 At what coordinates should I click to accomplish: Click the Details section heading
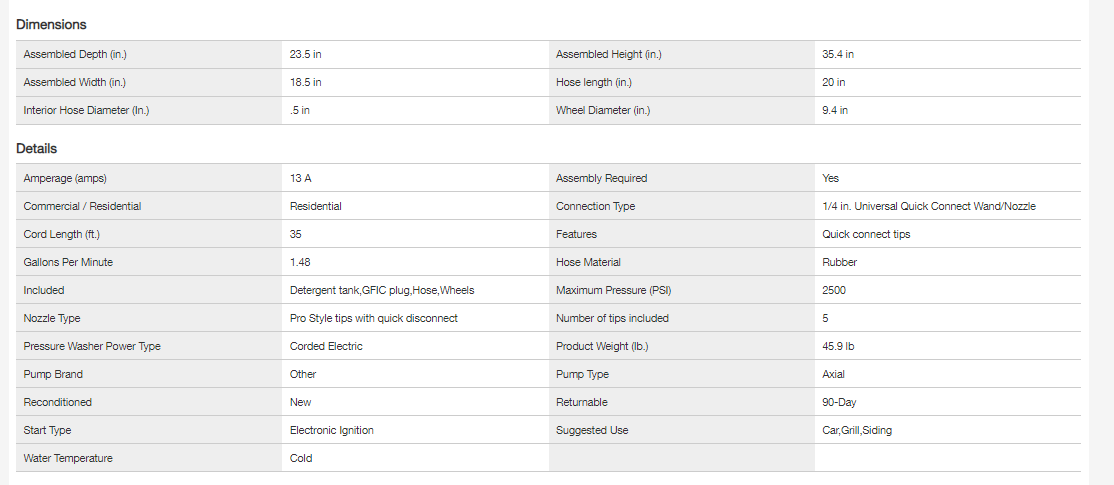(x=36, y=148)
